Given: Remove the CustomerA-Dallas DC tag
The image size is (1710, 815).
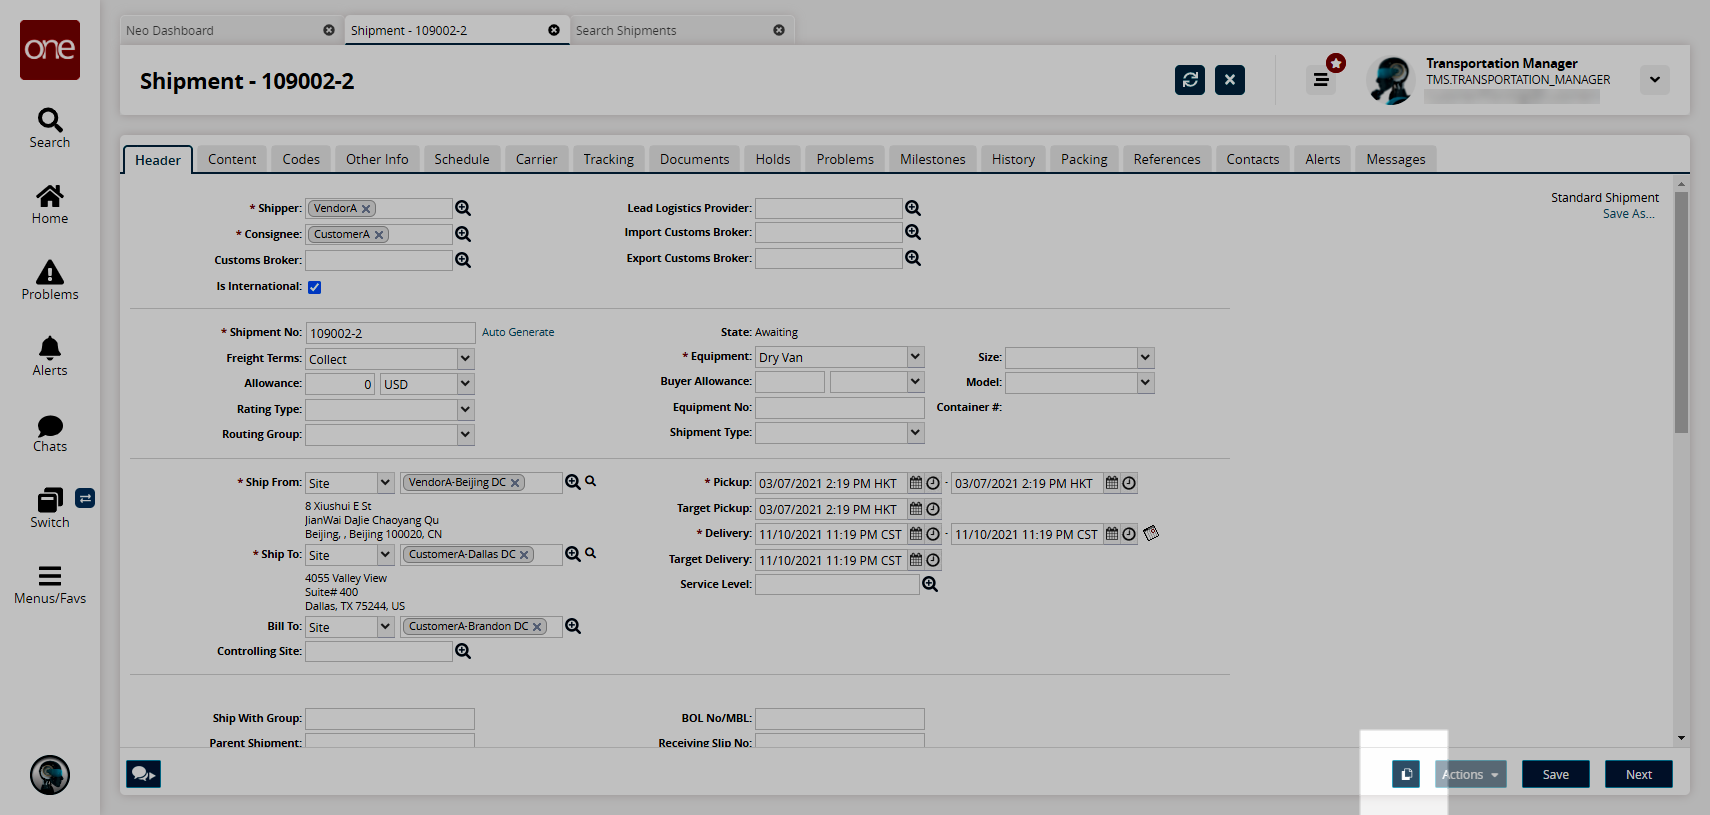Looking at the screenshot, I should [524, 555].
